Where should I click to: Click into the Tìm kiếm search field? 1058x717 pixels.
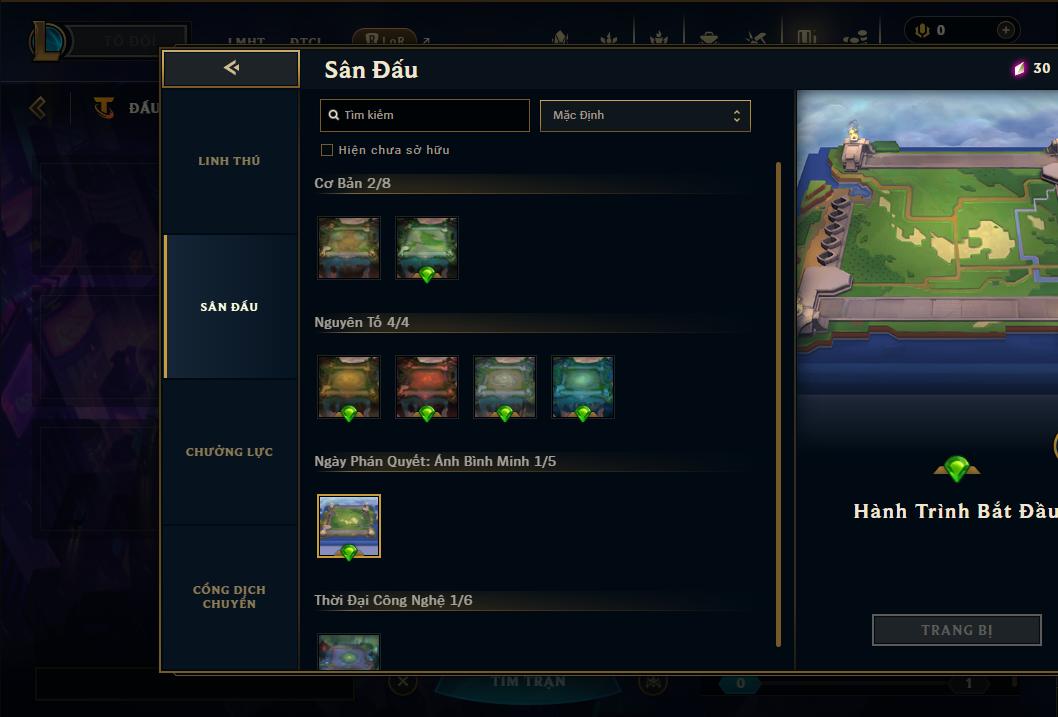click(x=424, y=115)
